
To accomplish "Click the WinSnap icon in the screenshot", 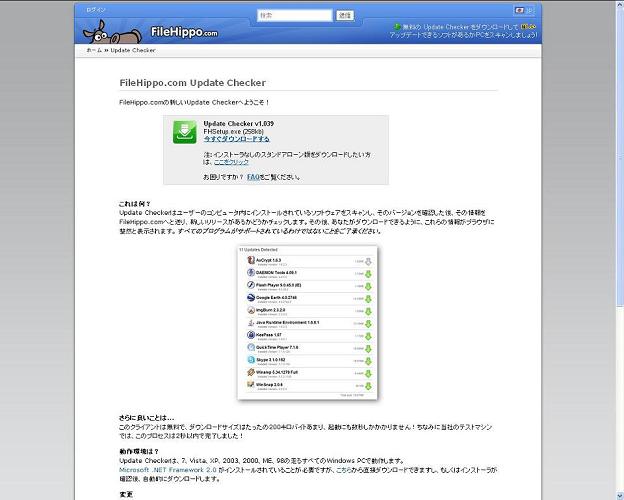I will (251, 385).
